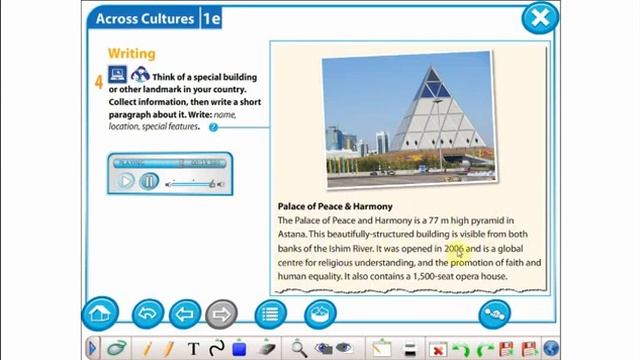The width and height of the screenshot is (640, 360).
Task: Expand the bottom toolbar with blue arrow
Action: click(92, 349)
